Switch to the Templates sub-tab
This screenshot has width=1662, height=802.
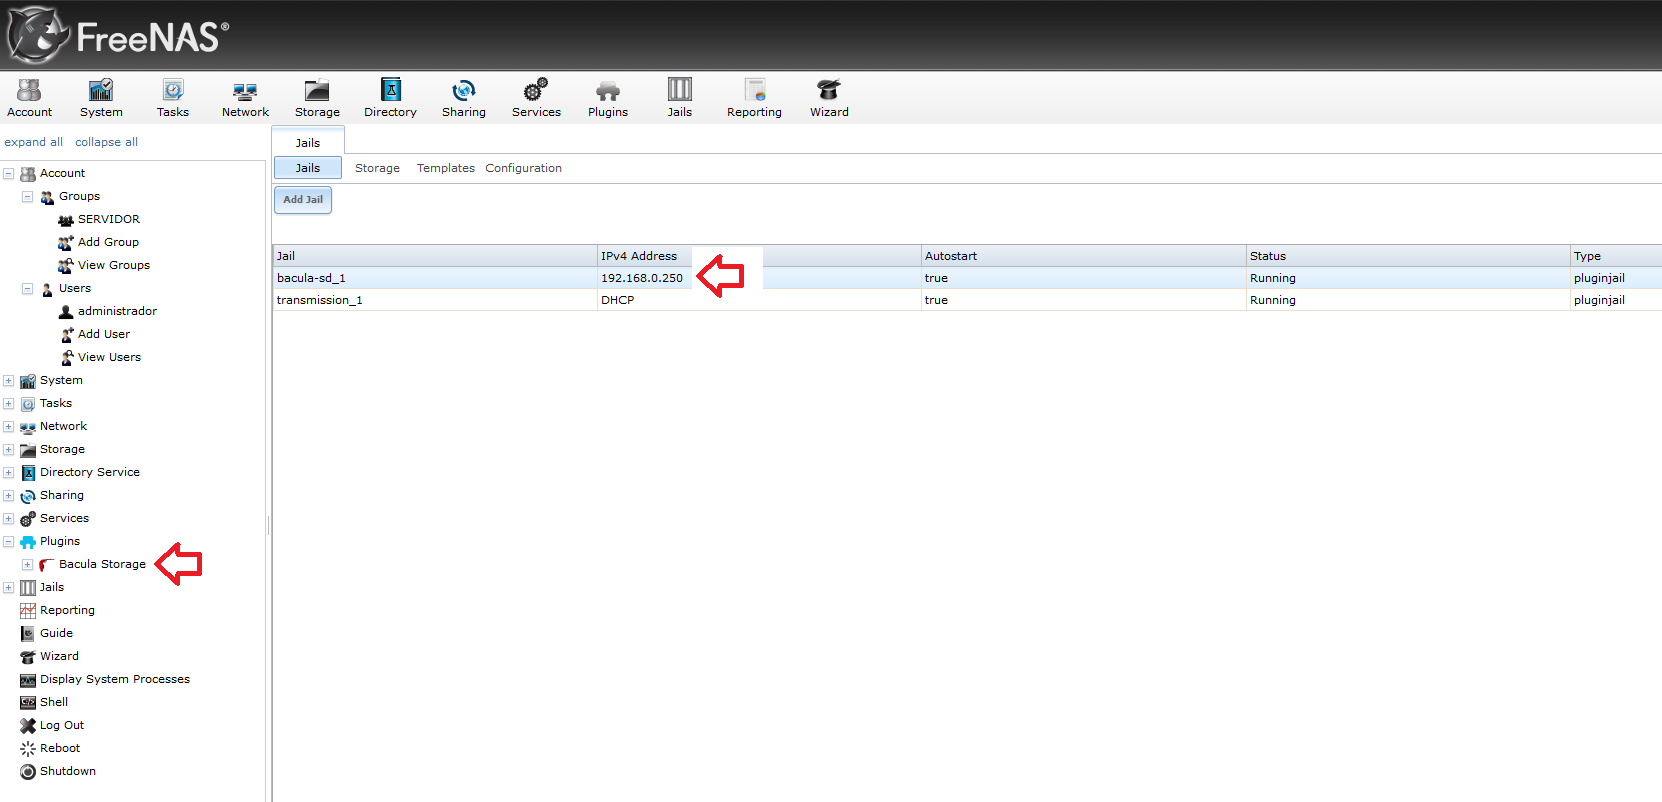point(446,168)
